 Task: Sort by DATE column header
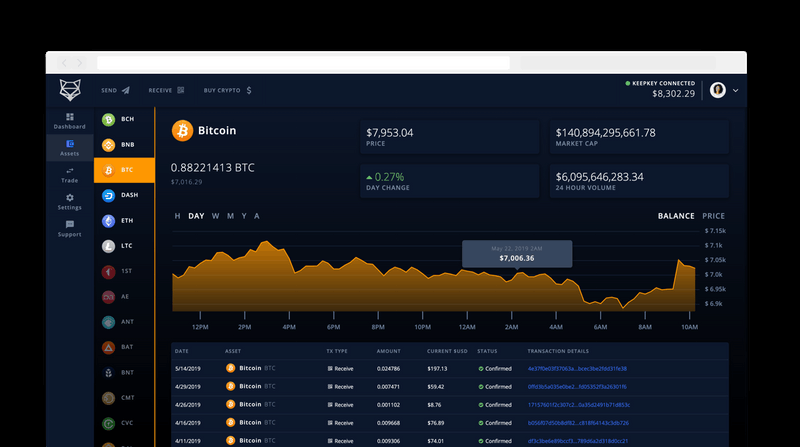182,351
